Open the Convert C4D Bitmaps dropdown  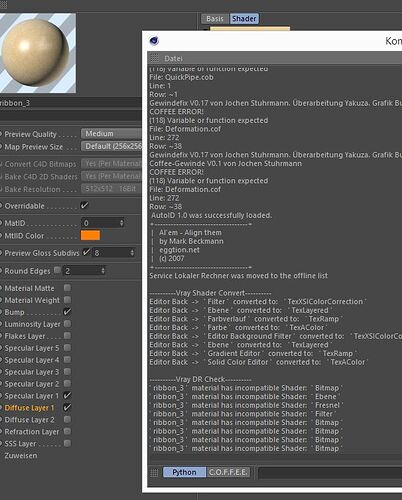click(x=112, y=164)
